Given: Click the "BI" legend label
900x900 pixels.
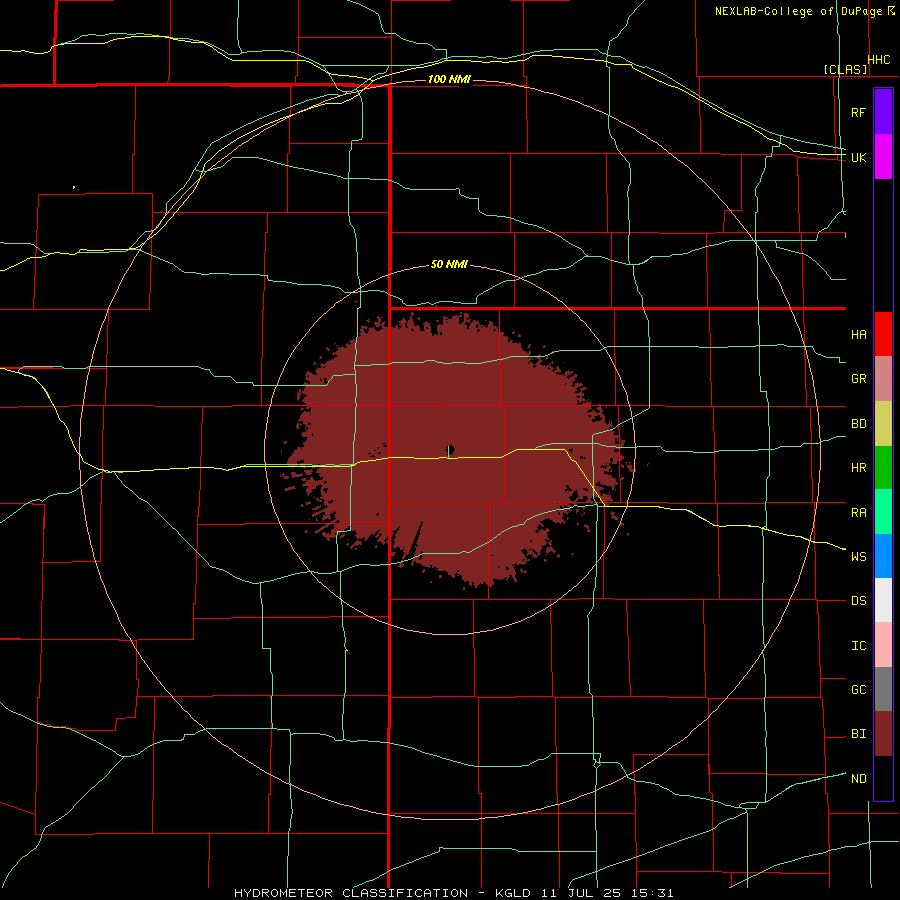Looking at the screenshot, I should (x=858, y=734).
